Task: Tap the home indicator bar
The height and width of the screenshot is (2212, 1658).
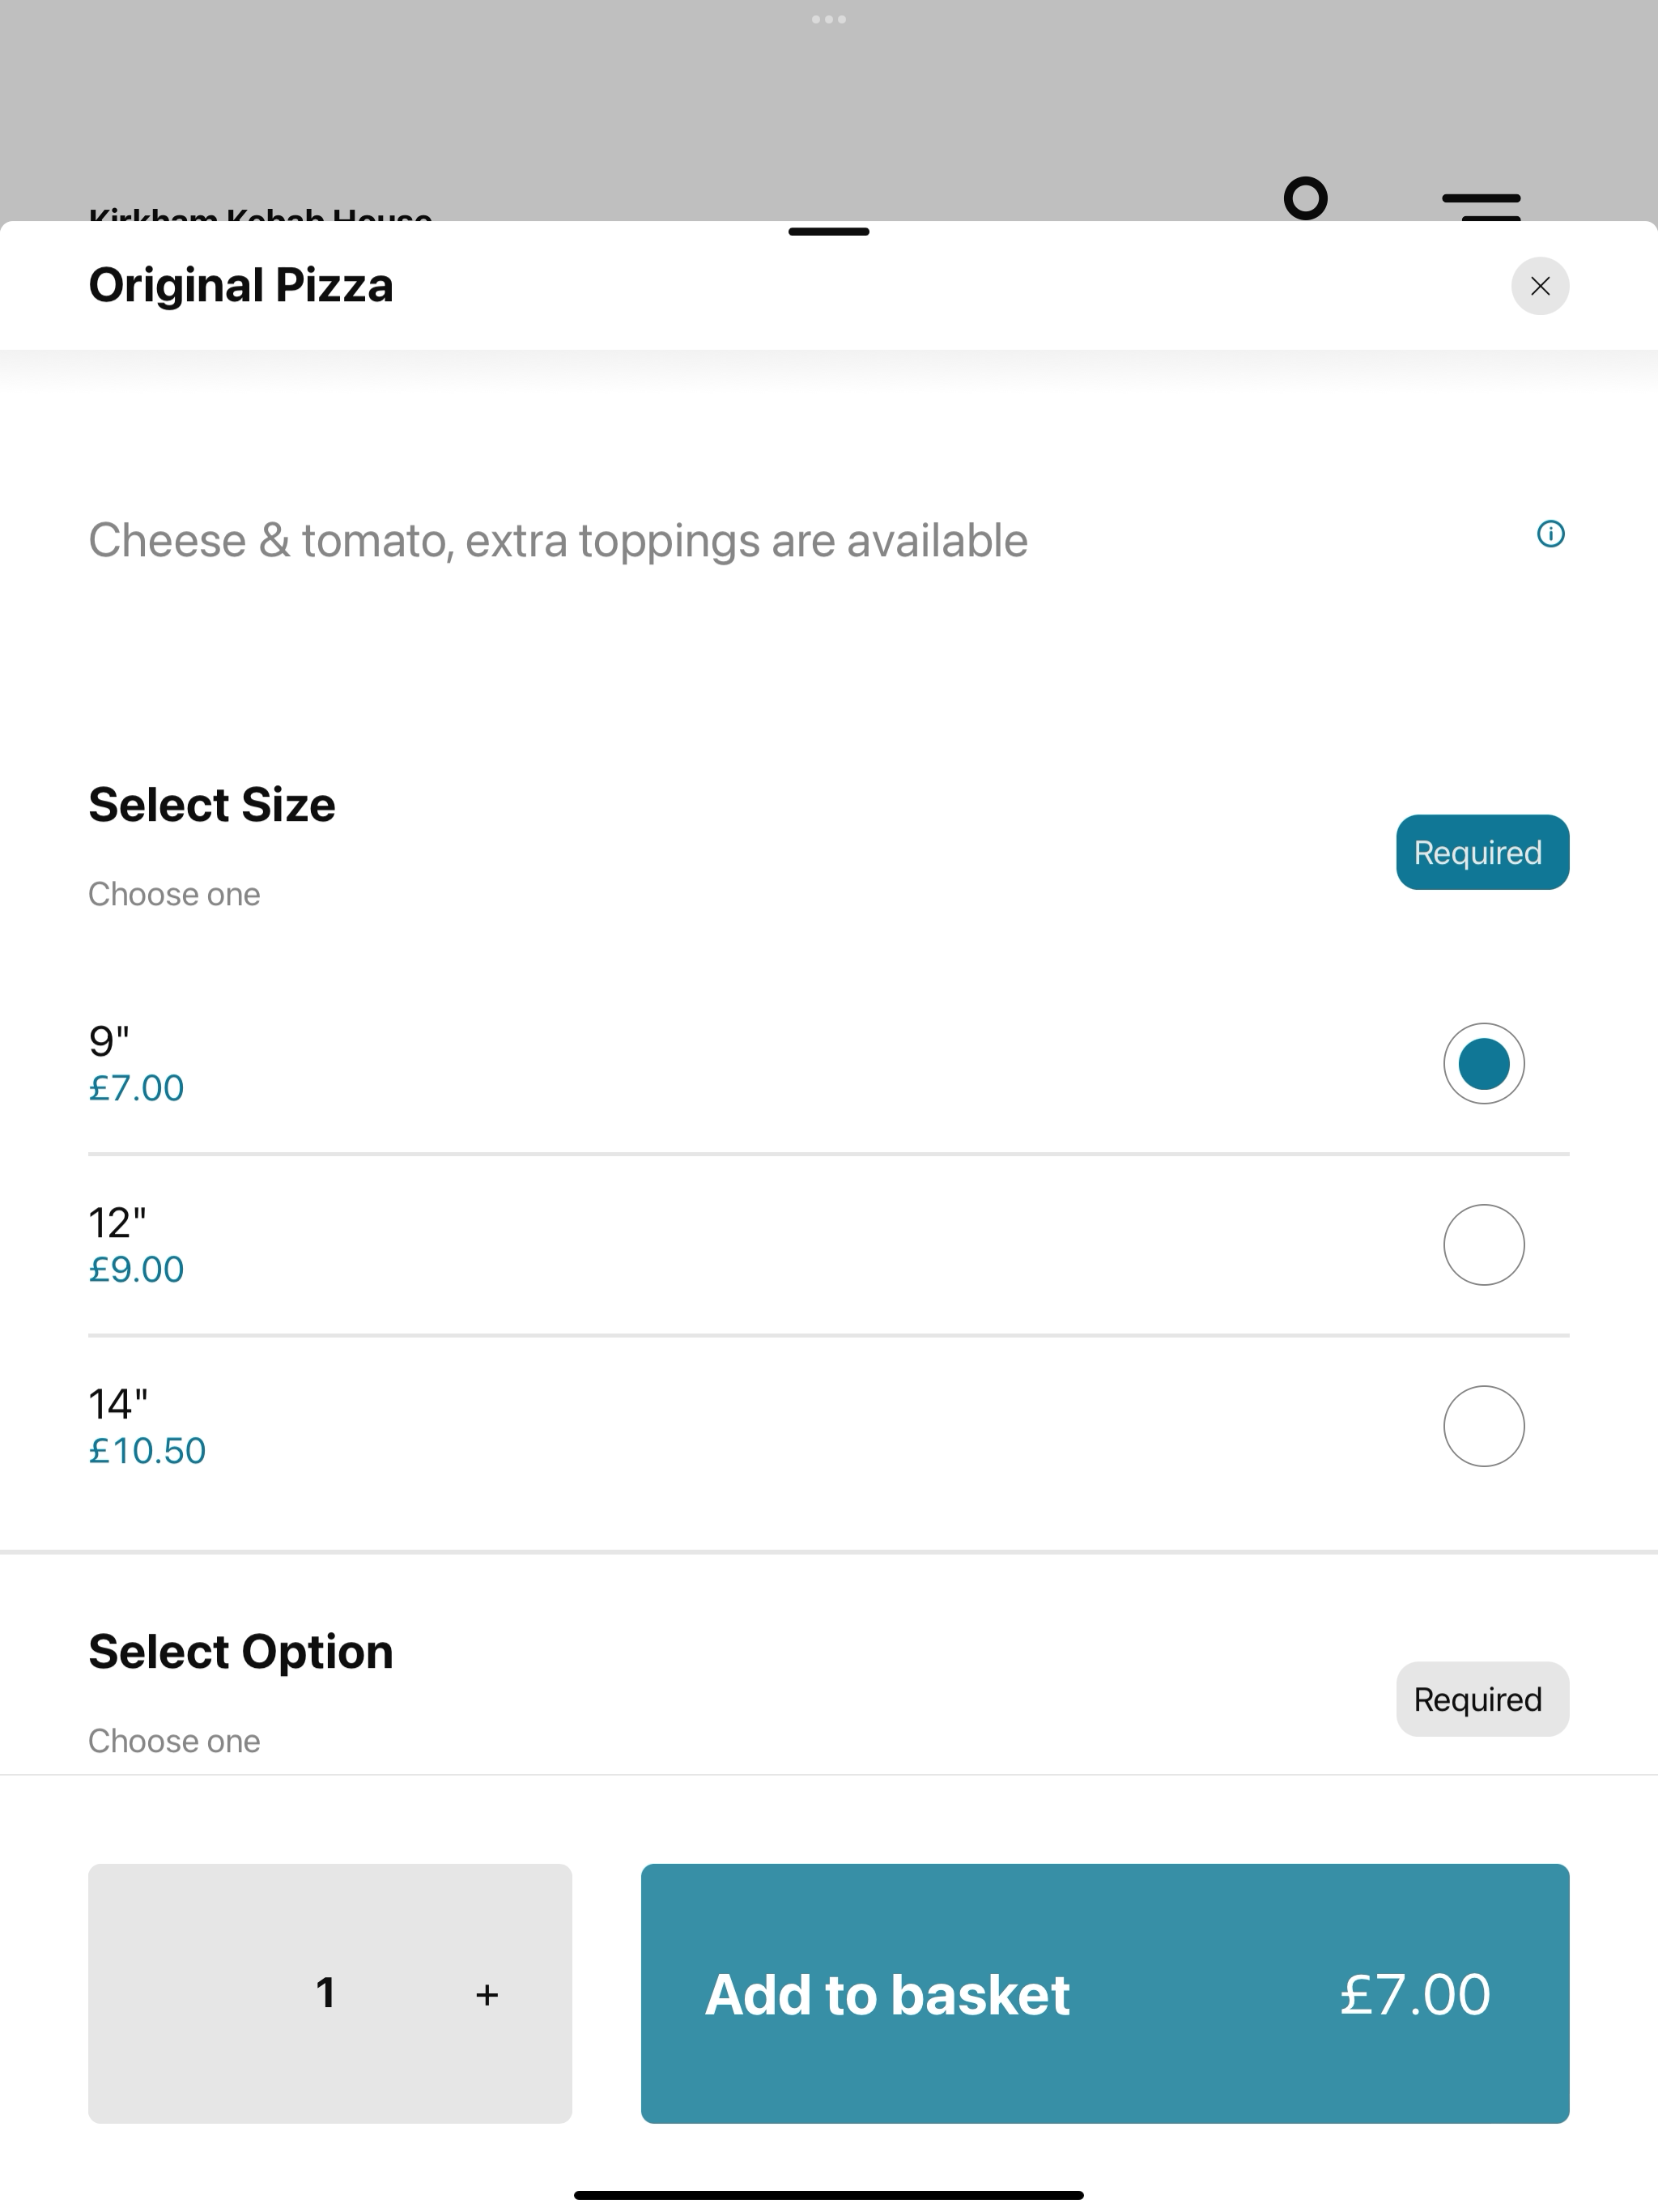Action: 829,2194
